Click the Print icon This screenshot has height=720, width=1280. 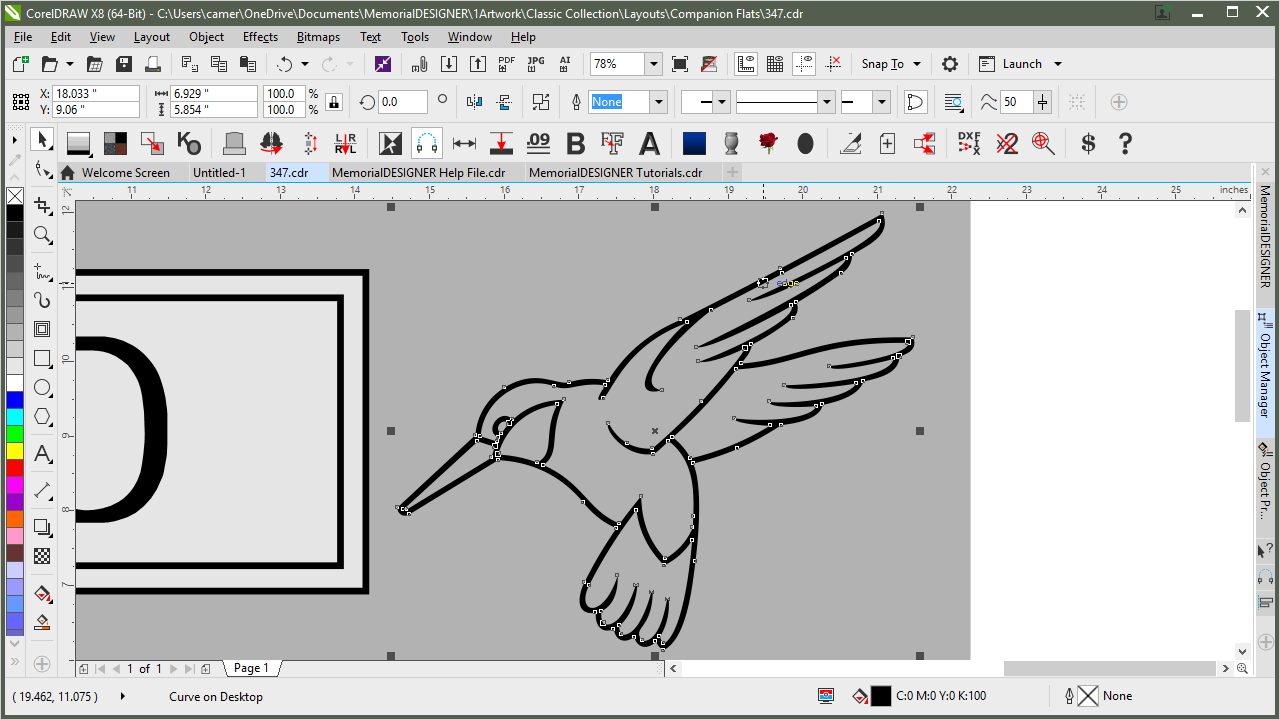[x=153, y=64]
